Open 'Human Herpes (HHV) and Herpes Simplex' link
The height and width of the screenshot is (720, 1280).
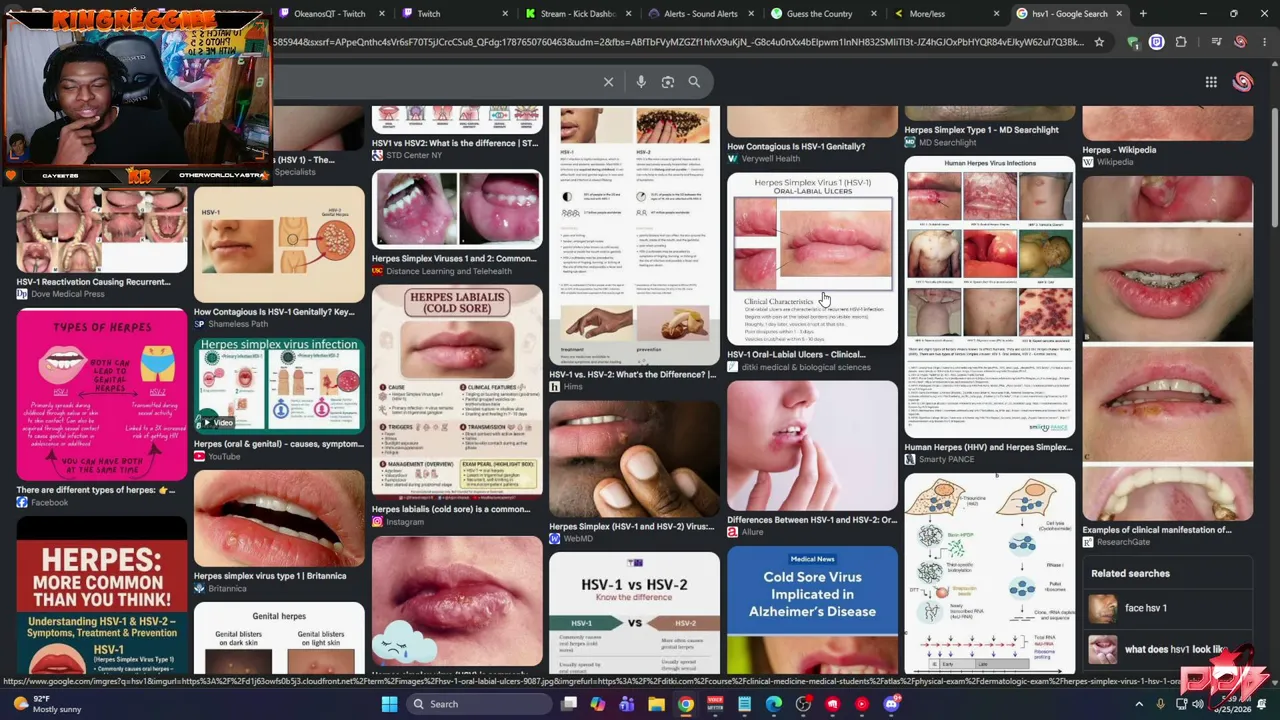pos(988,447)
